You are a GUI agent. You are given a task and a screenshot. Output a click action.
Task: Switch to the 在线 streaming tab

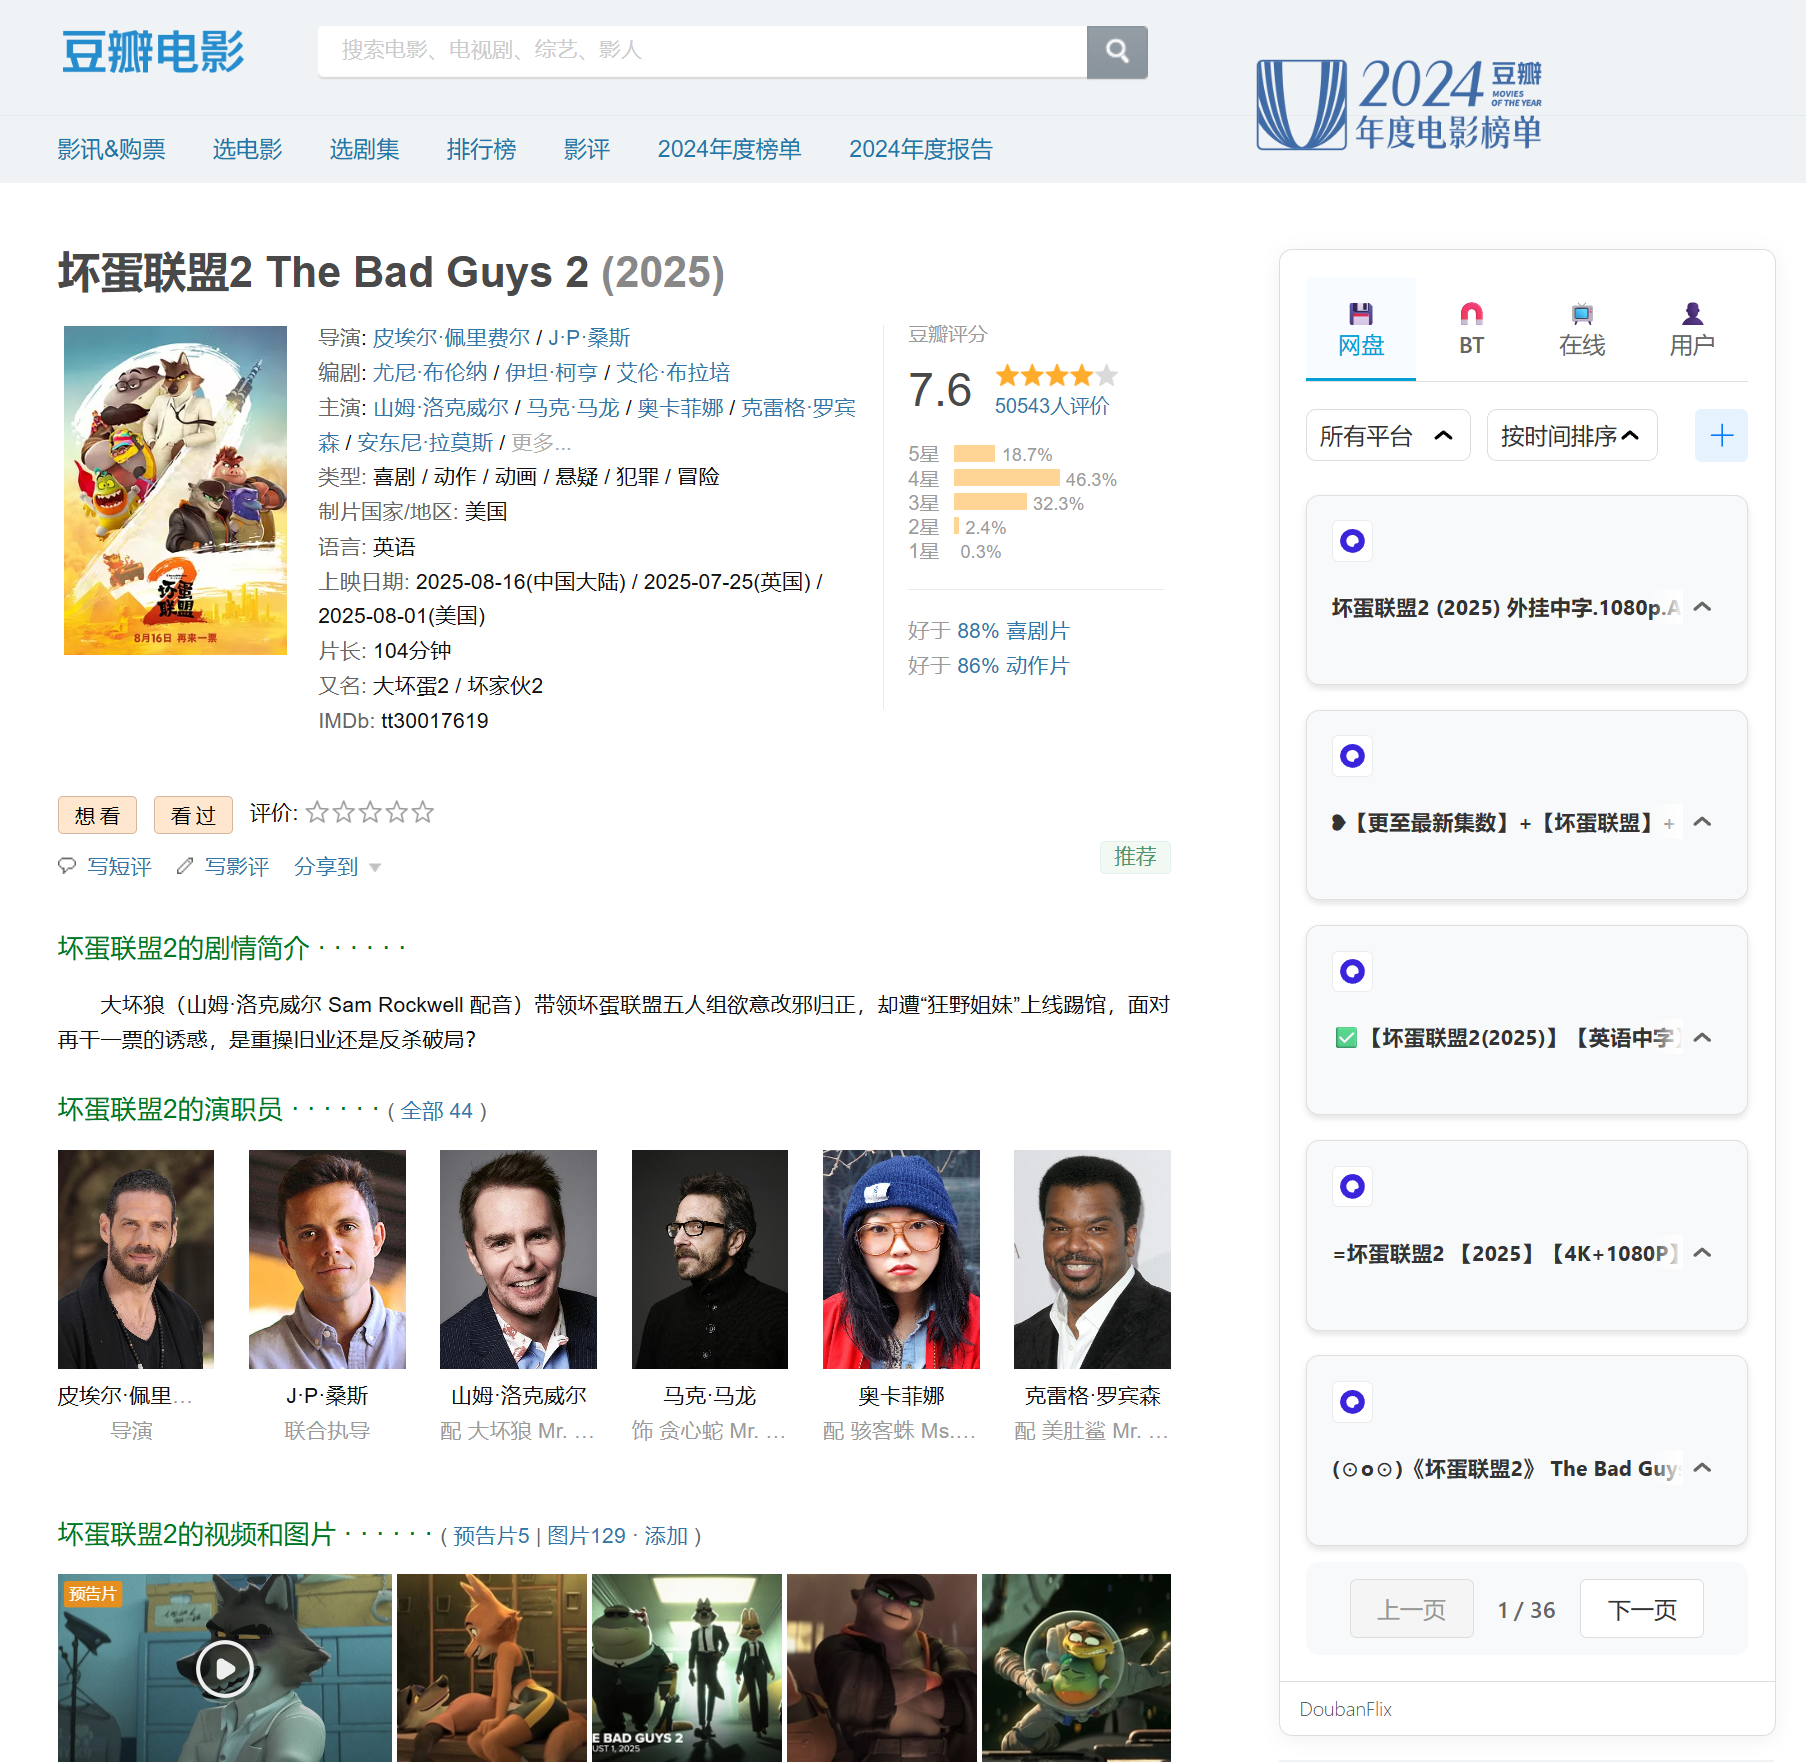[1582, 329]
